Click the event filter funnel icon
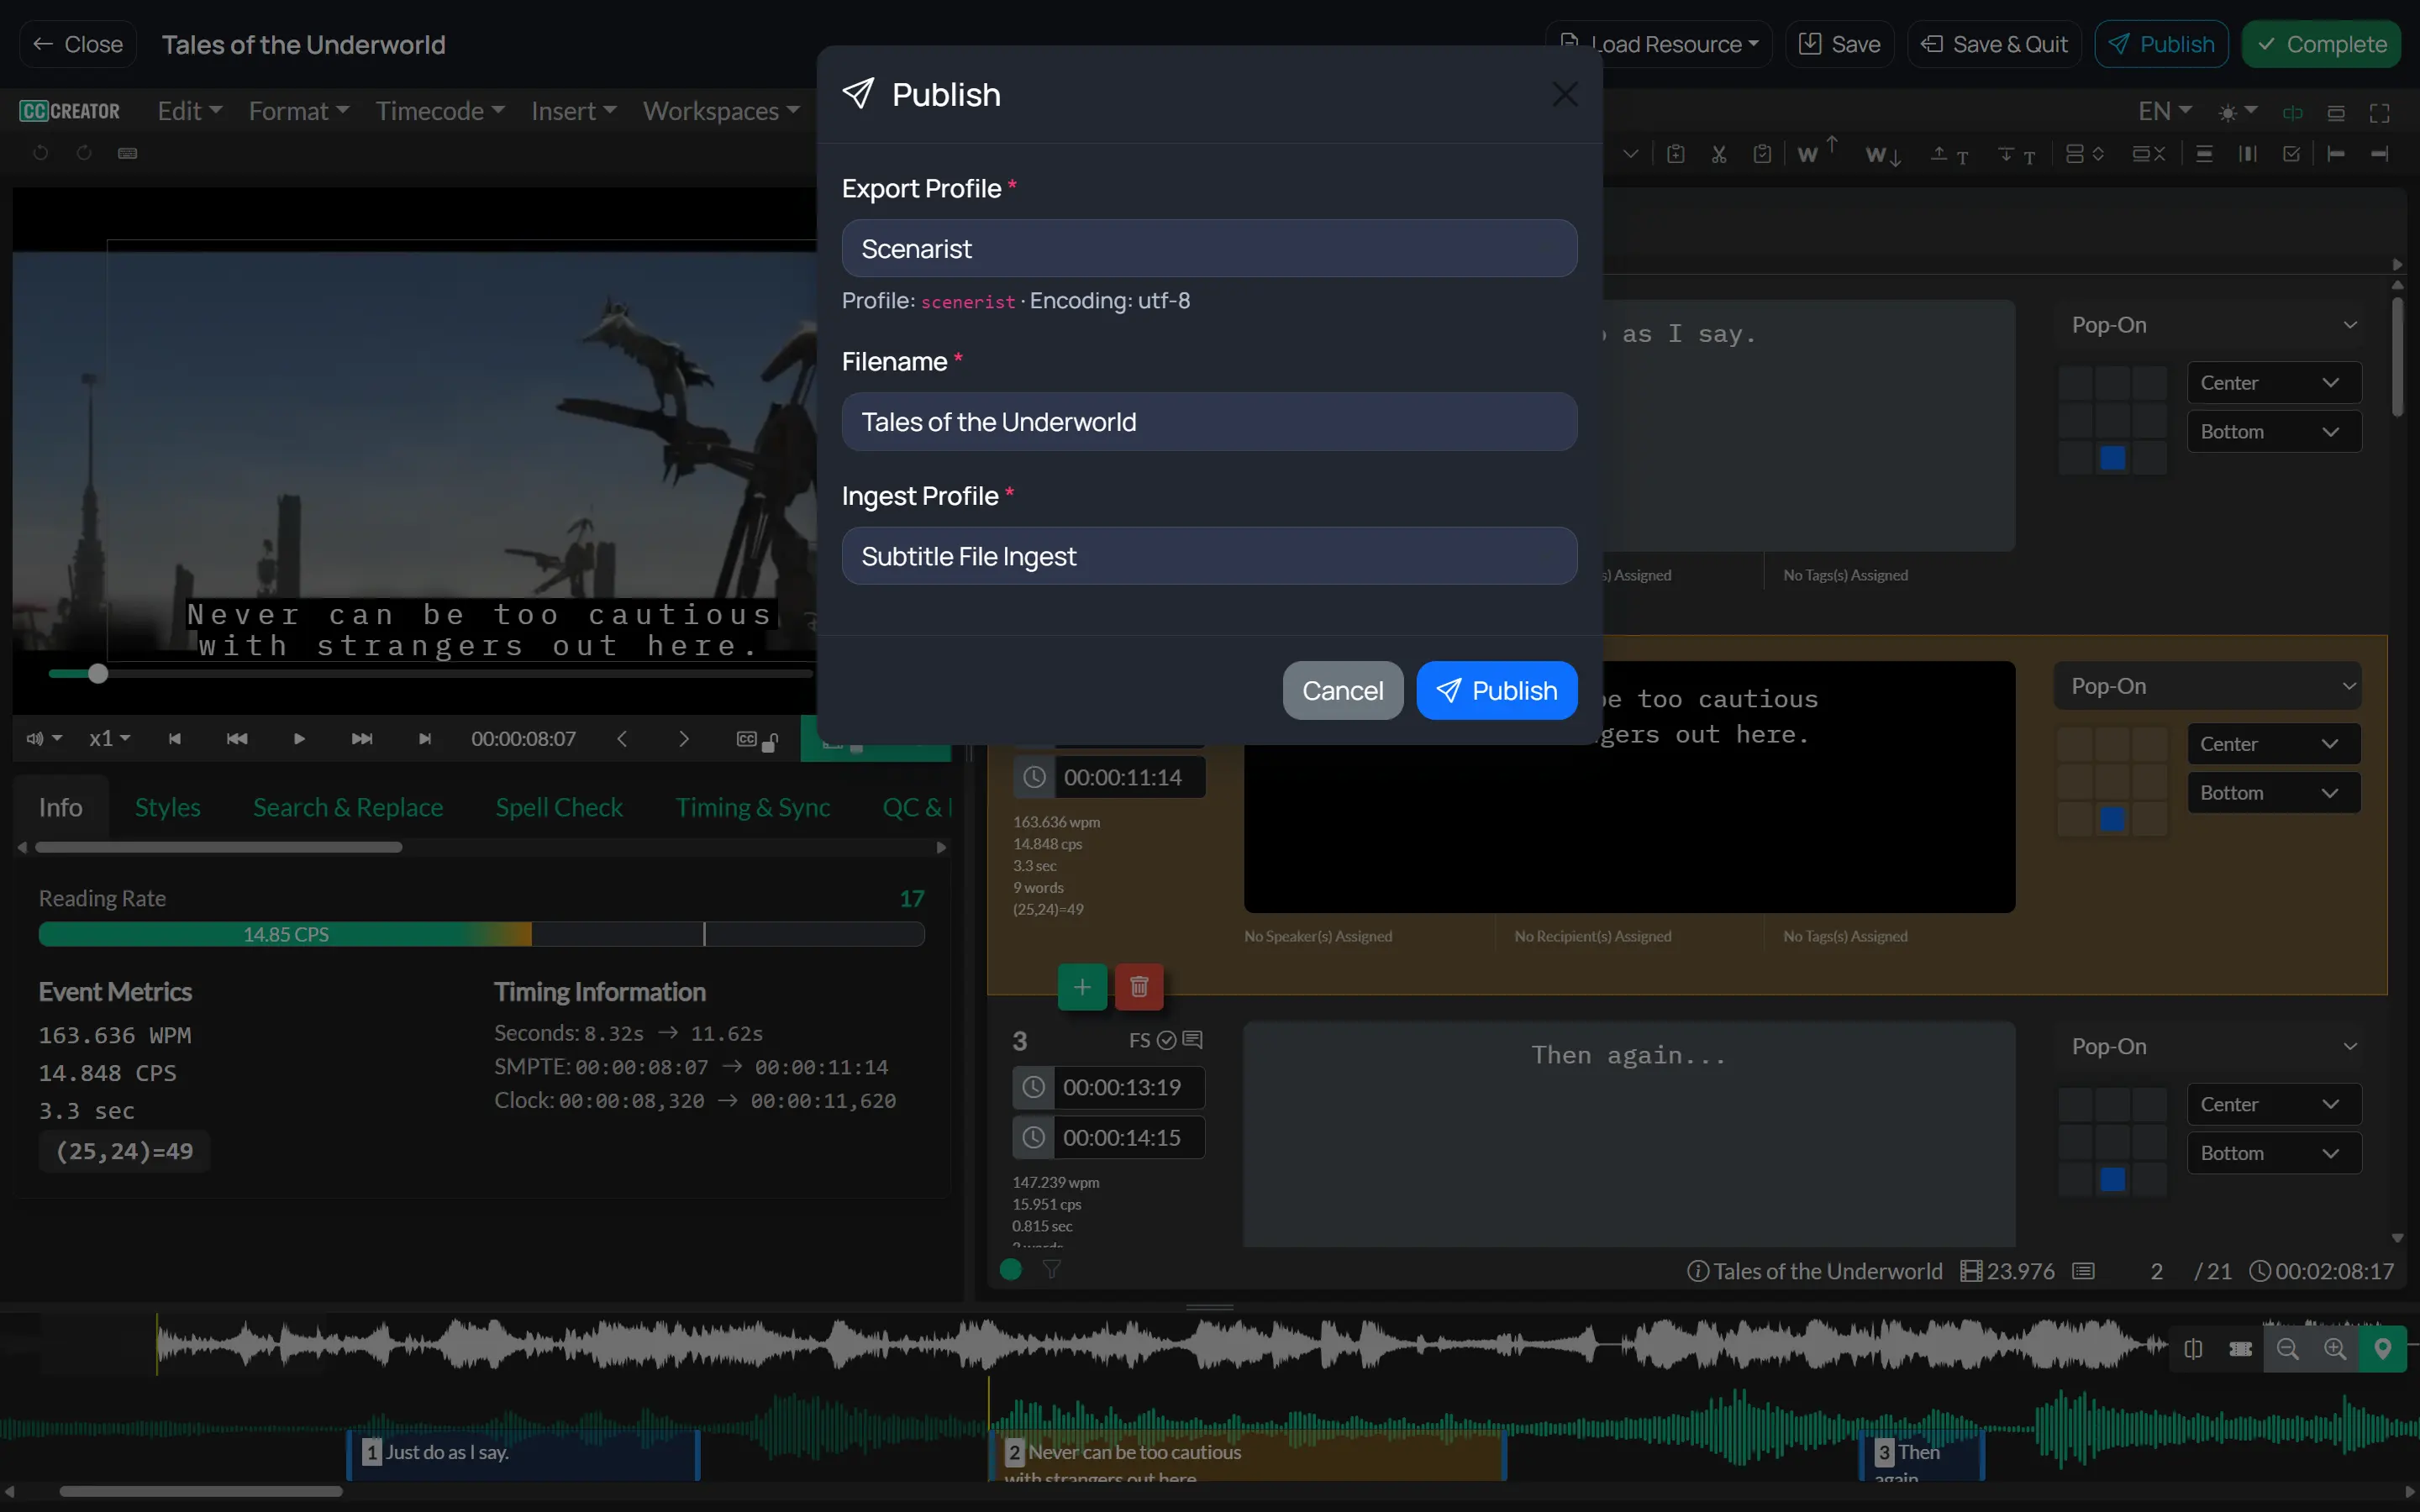The width and height of the screenshot is (2420, 1512). coord(1051,1269)
